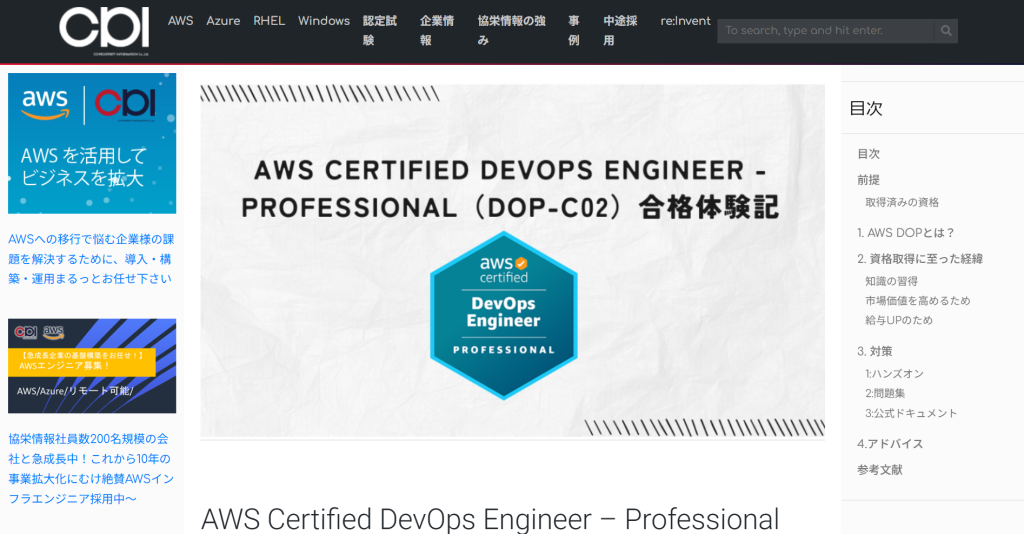This screenshot has height=534, width=1024.
Task: Open the re:Invent menu item
Action: pos(685,21)
